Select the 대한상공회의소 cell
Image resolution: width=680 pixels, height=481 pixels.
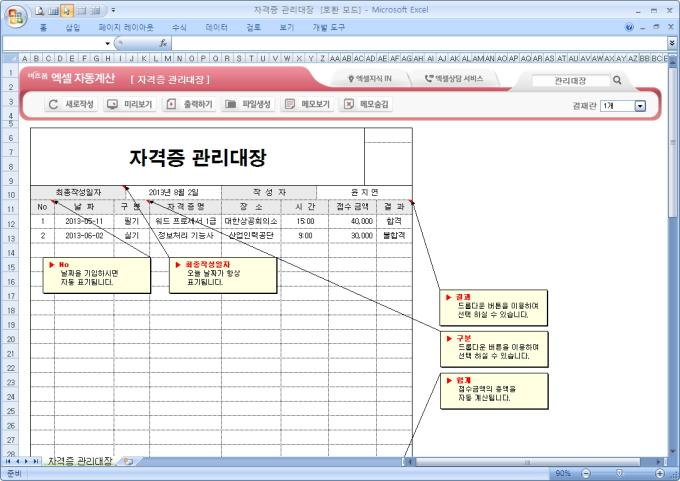[x=251, y=221]
